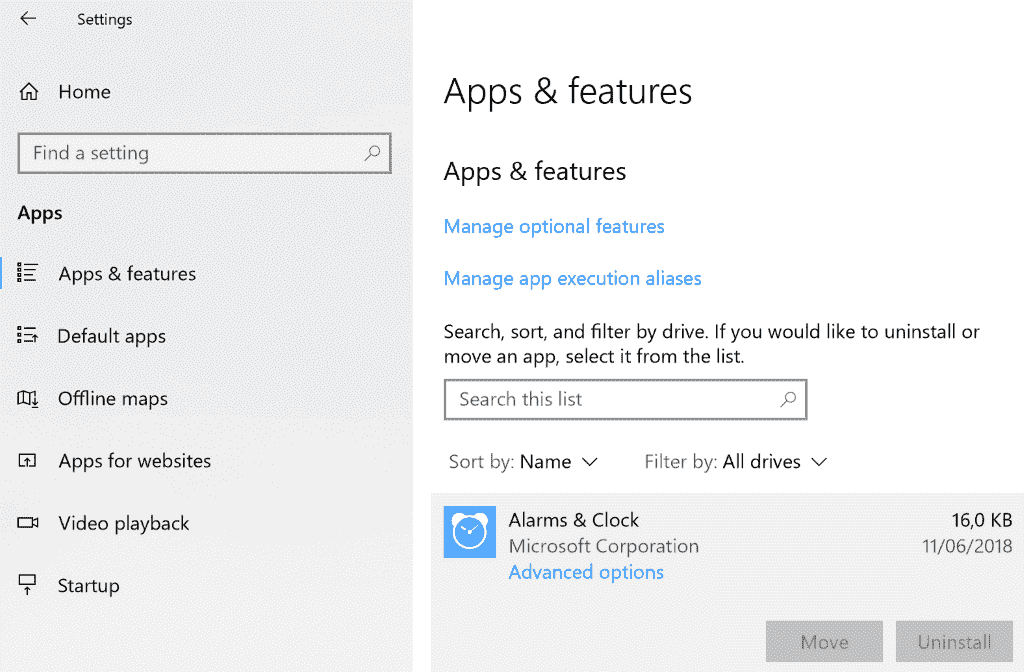The height and width of the screenshot is (672, 1024).
Task: Click the Settings window title
Action: point(104,20)
